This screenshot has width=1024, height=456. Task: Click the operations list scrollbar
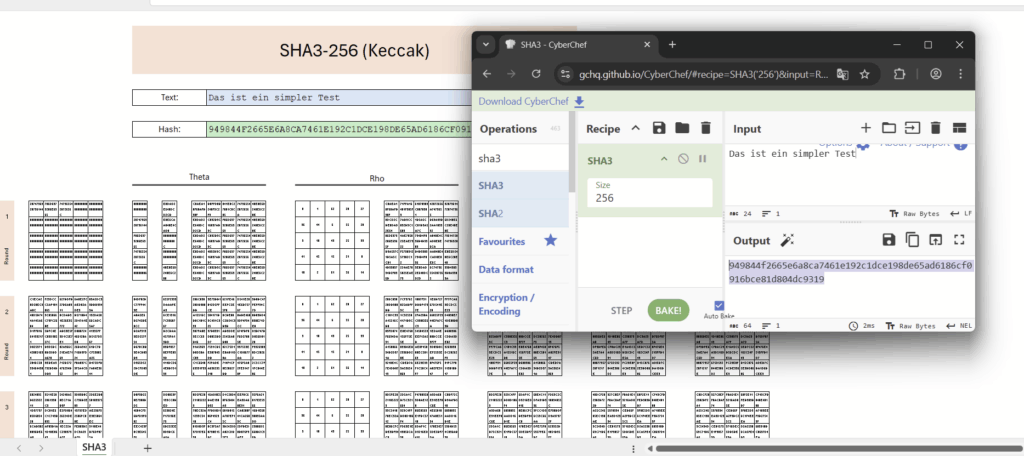(573, 152)
